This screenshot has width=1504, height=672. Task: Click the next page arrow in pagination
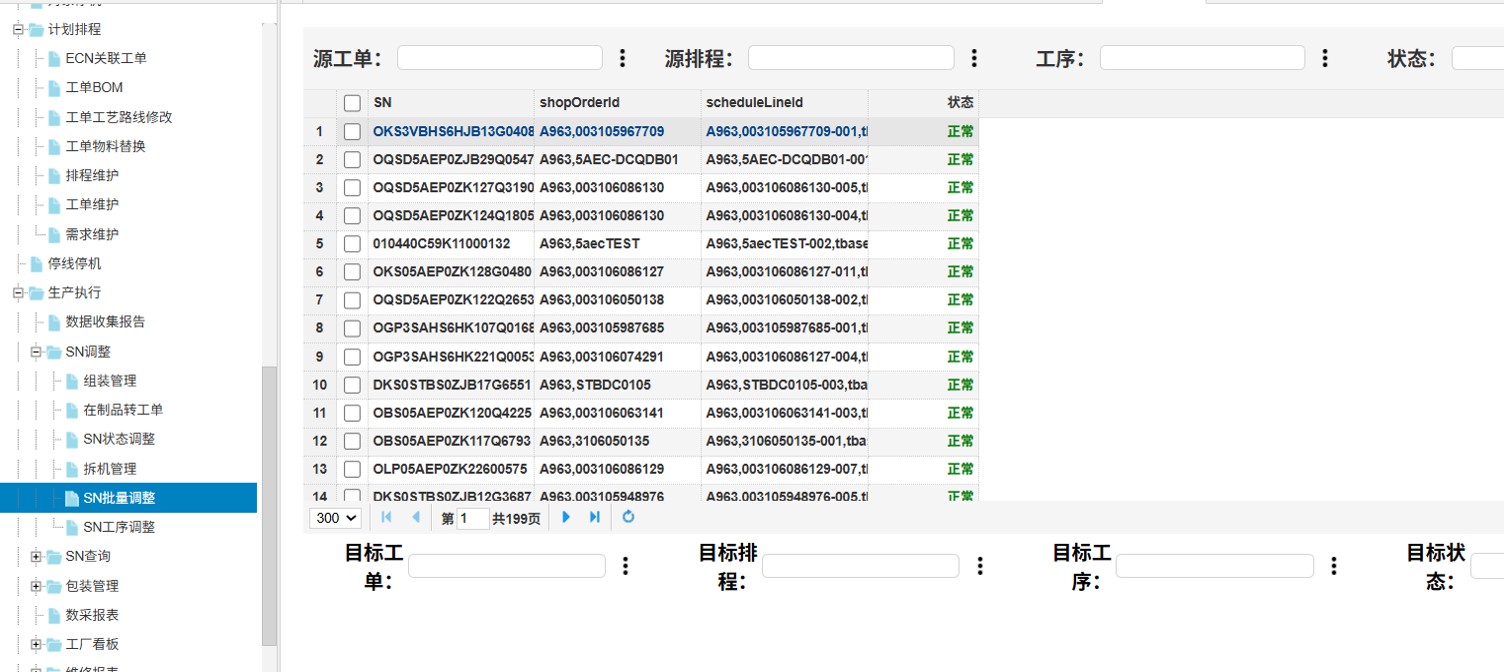[566, 517]
